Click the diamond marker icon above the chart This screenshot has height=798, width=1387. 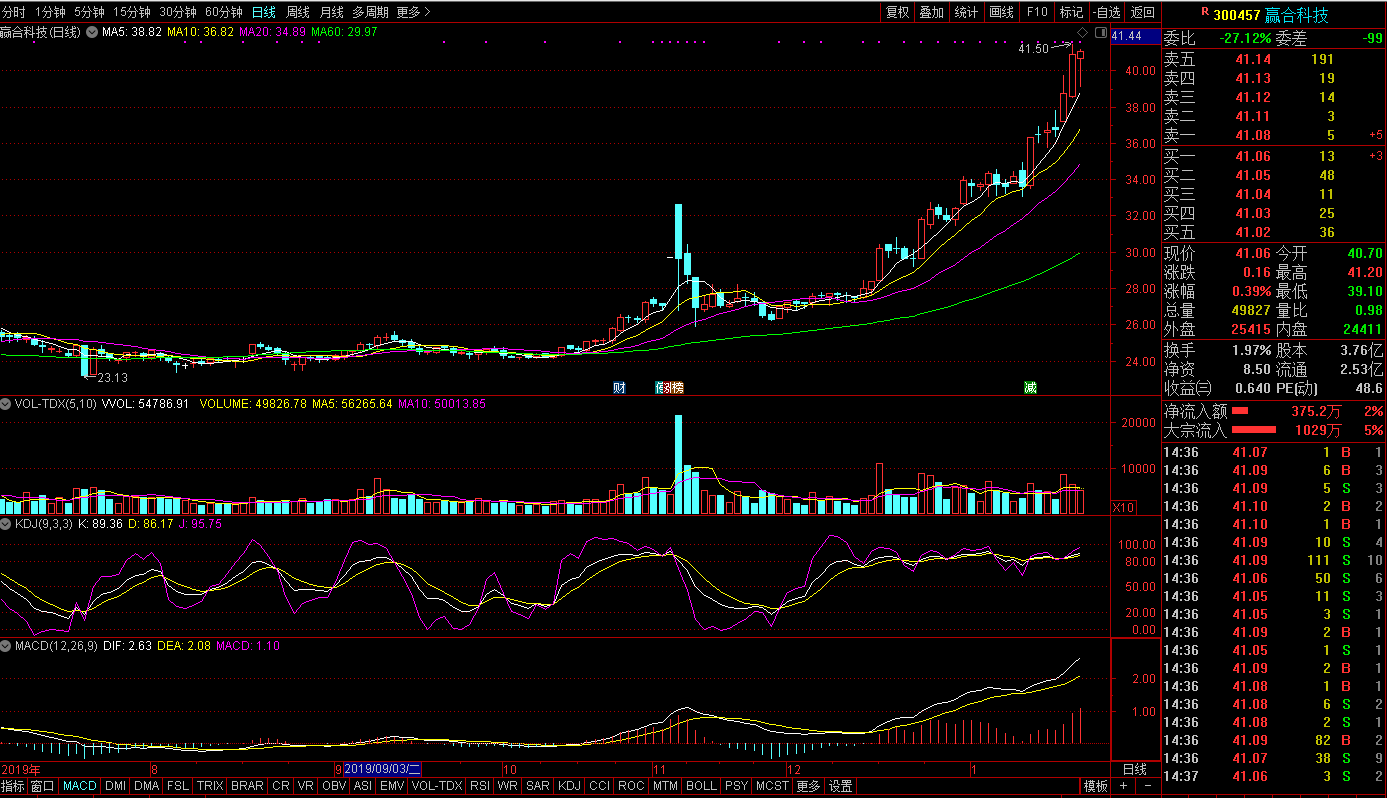(1081, 34)
